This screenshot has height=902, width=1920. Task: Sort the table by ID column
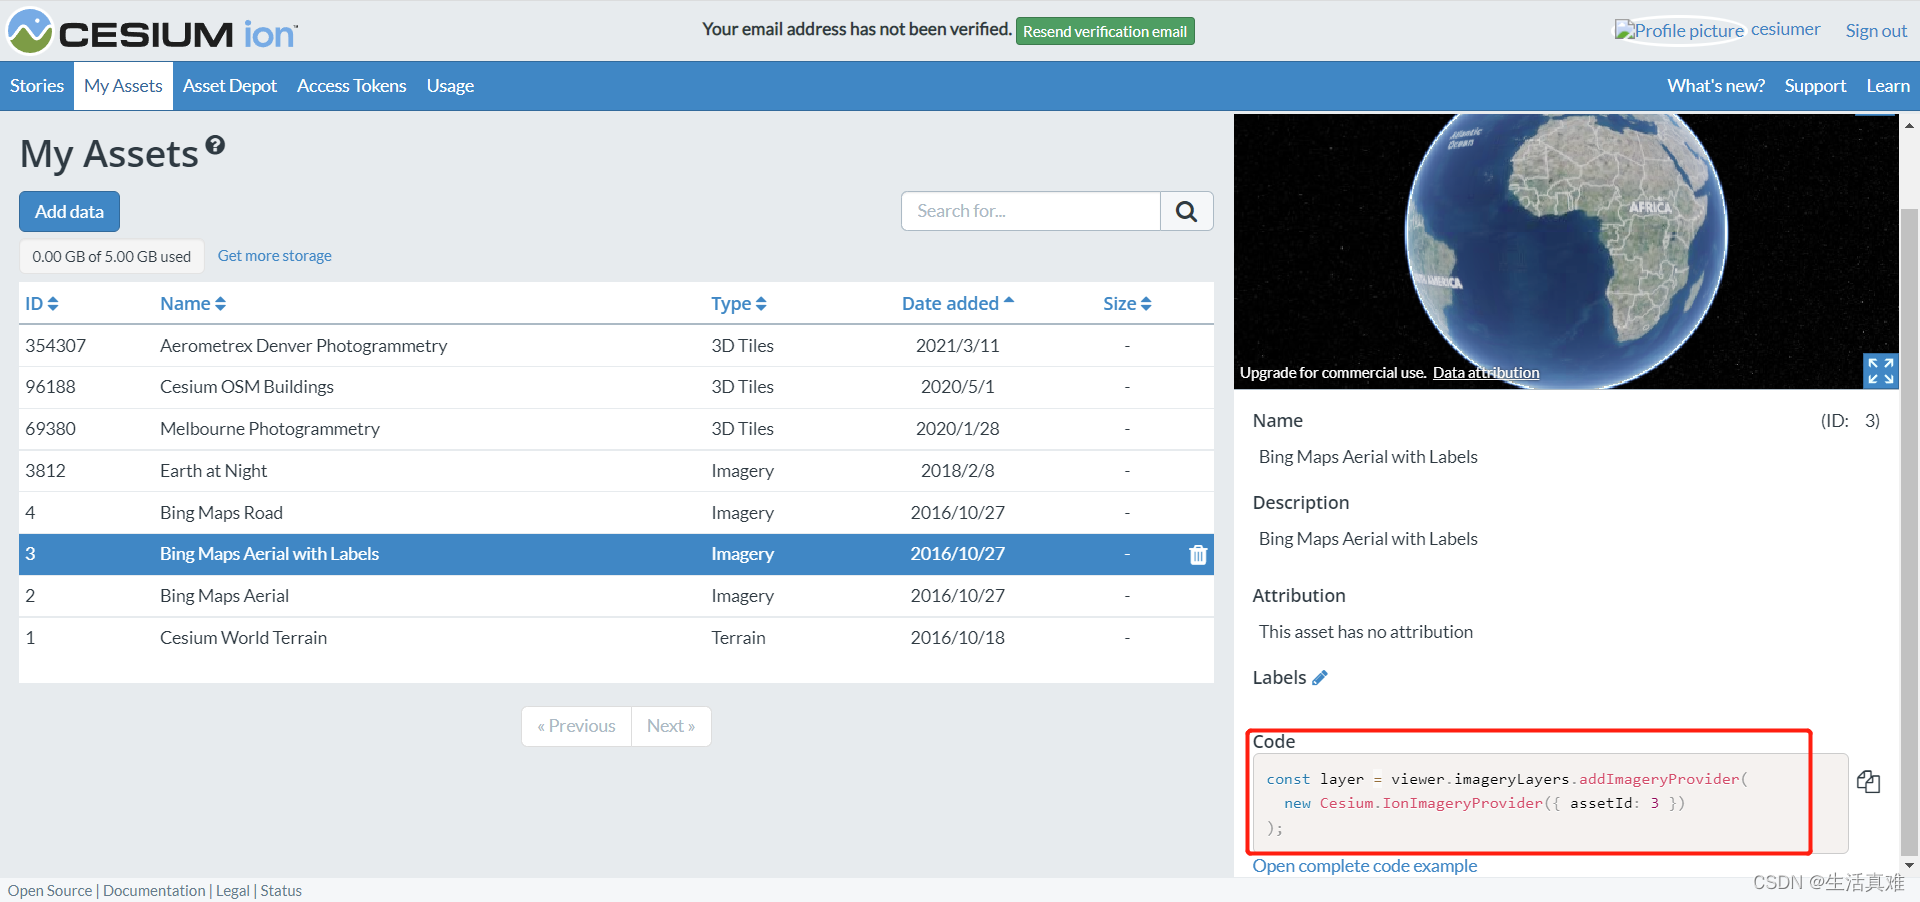pyautogui.click(x=42, y=304)
